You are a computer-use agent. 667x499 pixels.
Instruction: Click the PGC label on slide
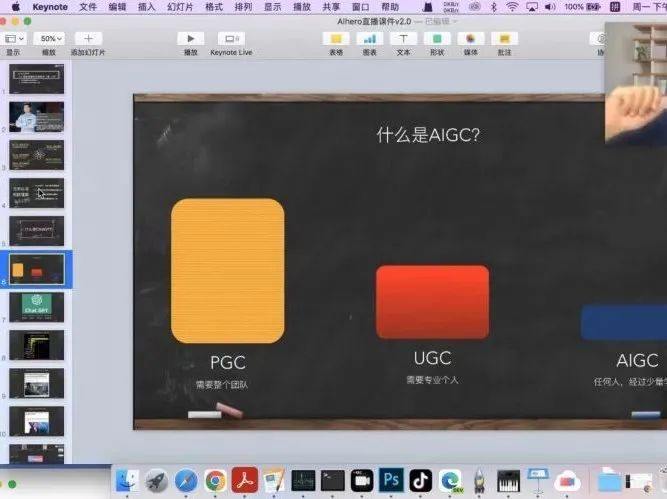(228, 362)
